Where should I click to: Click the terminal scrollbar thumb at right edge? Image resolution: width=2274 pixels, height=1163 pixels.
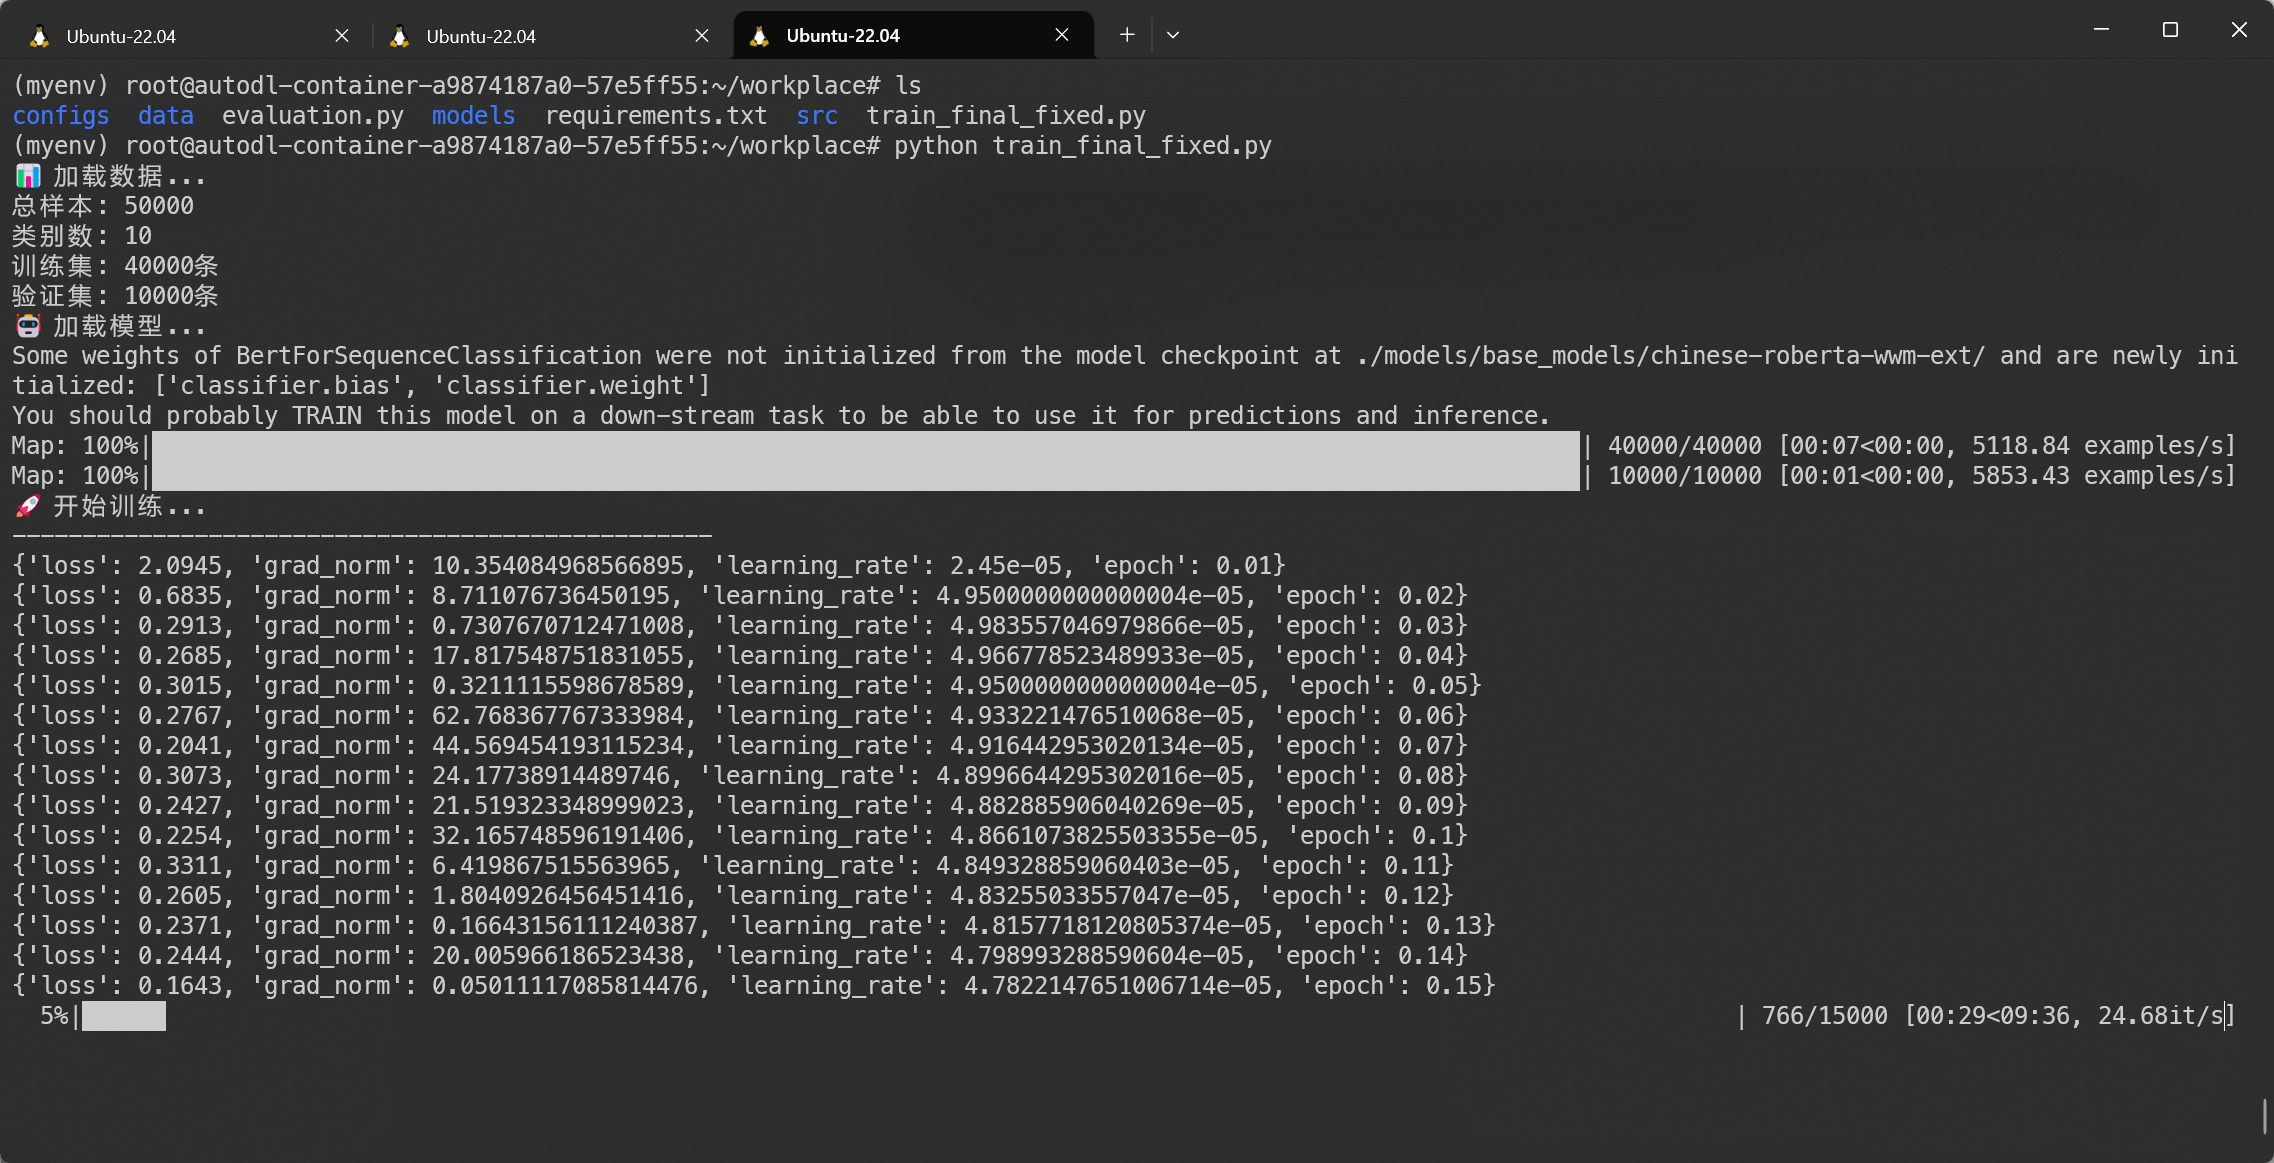(2265, 1116)
